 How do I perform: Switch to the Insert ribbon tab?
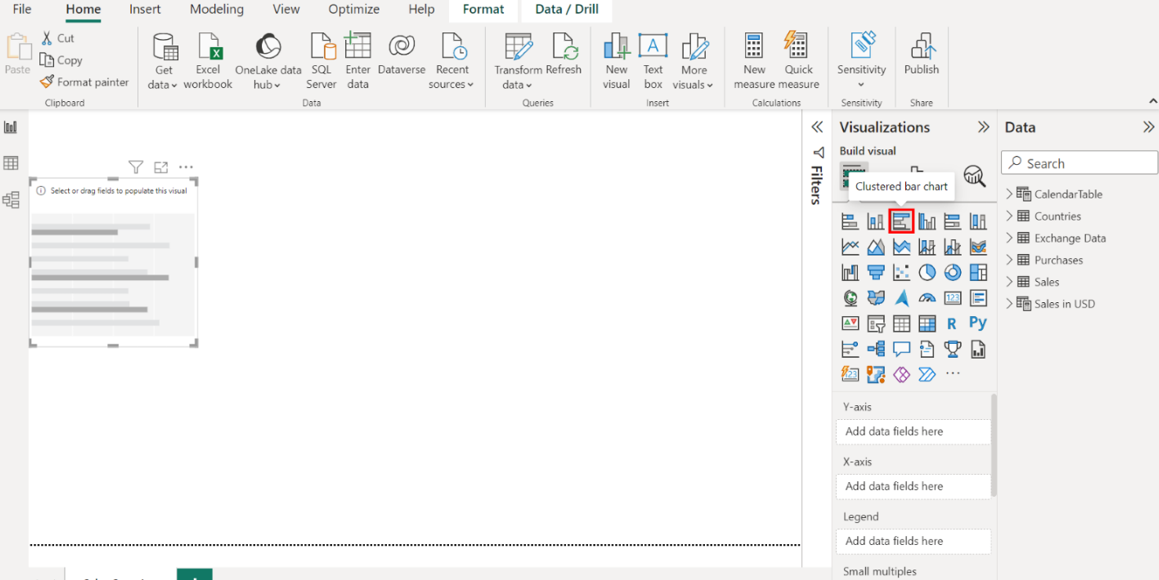coord(145,10)
